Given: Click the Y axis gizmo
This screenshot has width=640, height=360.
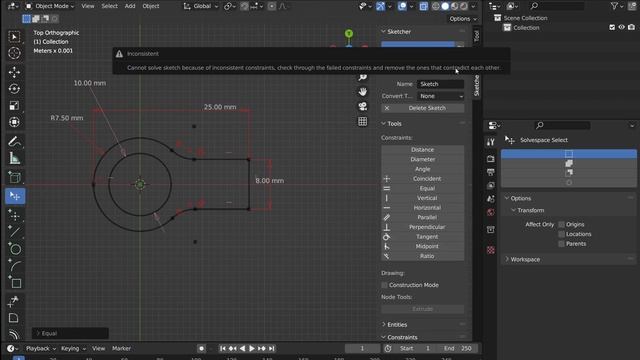Looking at the screenshot, I should tap(349, 33).
